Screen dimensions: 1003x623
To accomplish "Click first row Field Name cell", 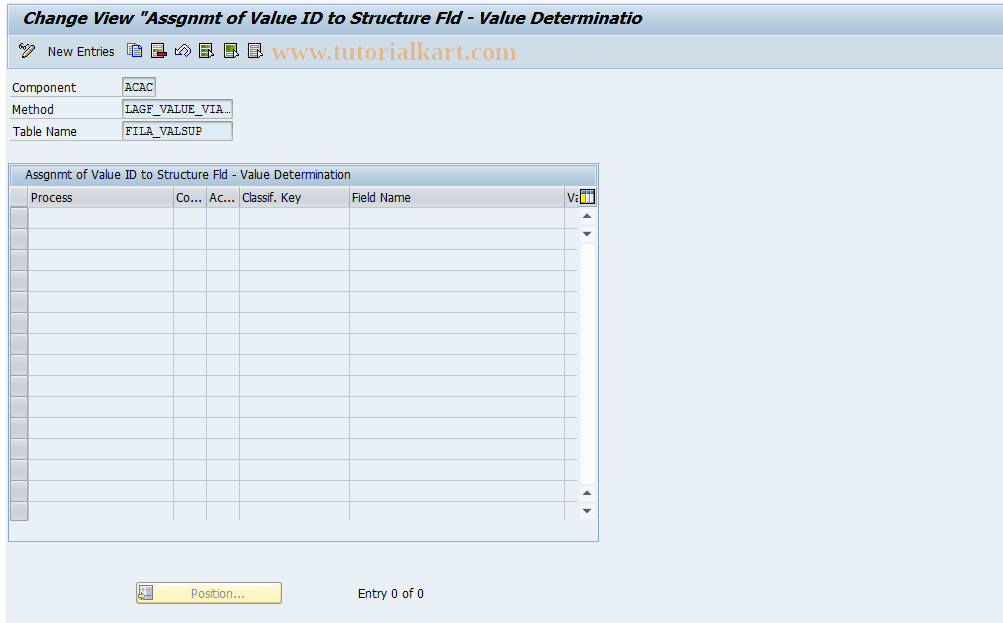I will [x=457, y=218].
